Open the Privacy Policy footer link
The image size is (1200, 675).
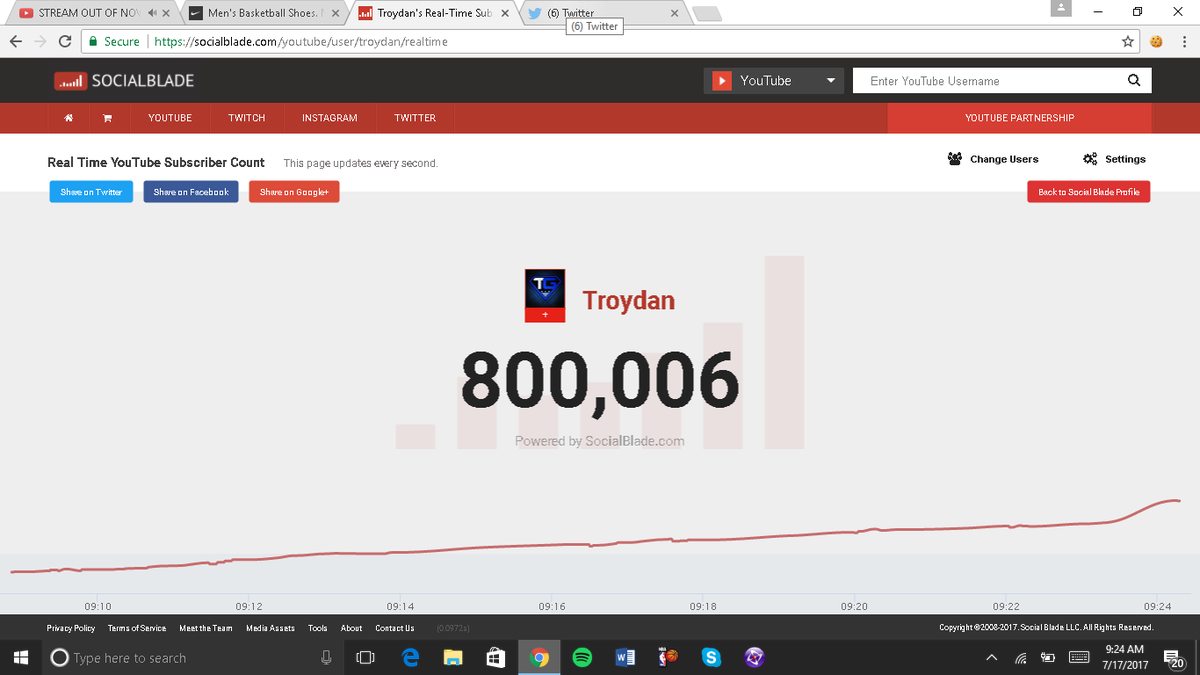(71, 628)
